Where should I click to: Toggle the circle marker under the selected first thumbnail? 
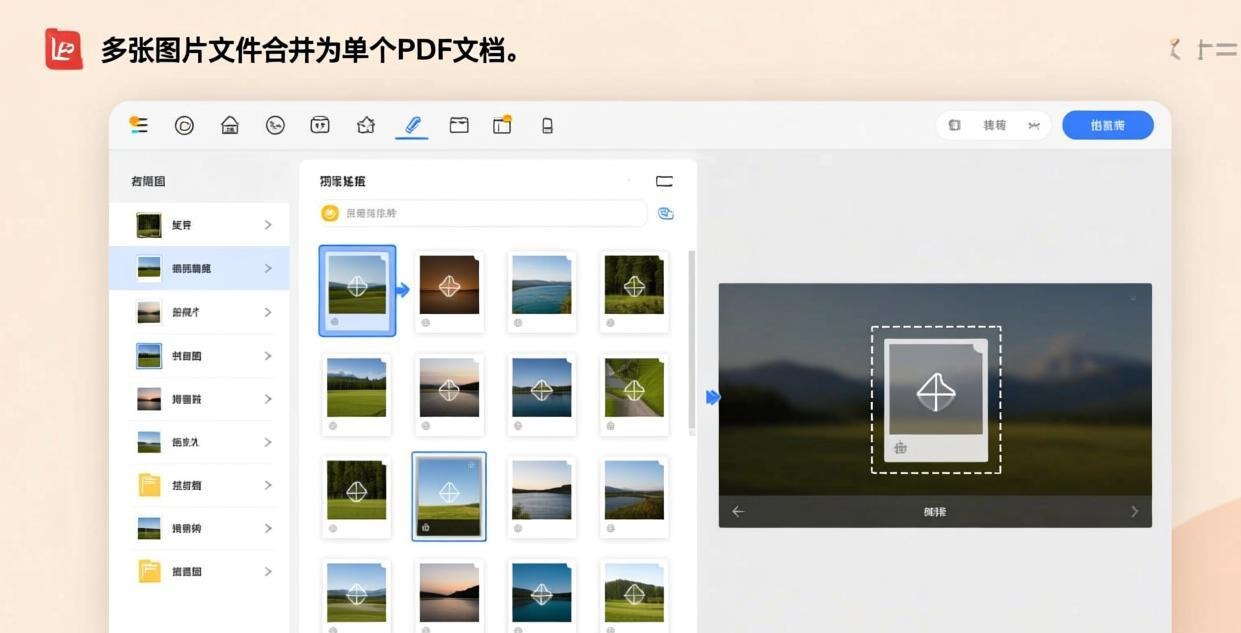pyautogui.click(x=334, y=322)
